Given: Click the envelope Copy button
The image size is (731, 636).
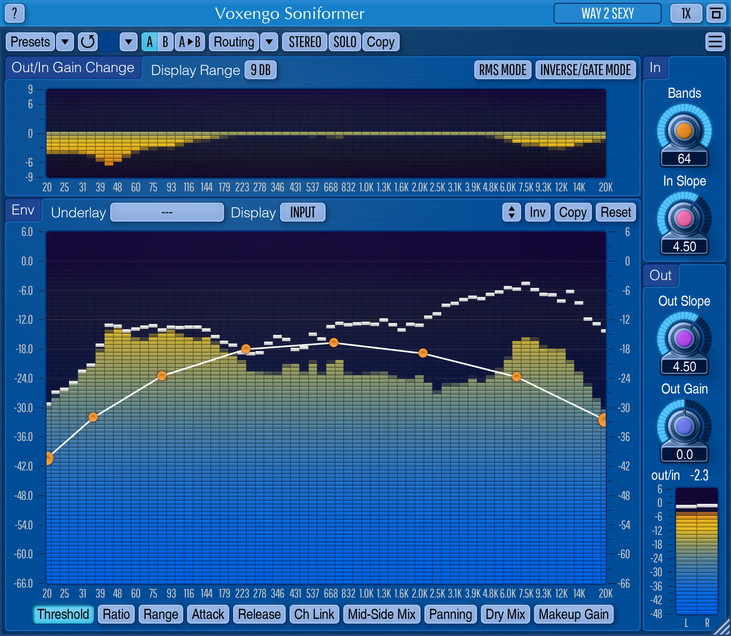Looking at the screenshot, I should pyautogui.click(x=572, y=213).
